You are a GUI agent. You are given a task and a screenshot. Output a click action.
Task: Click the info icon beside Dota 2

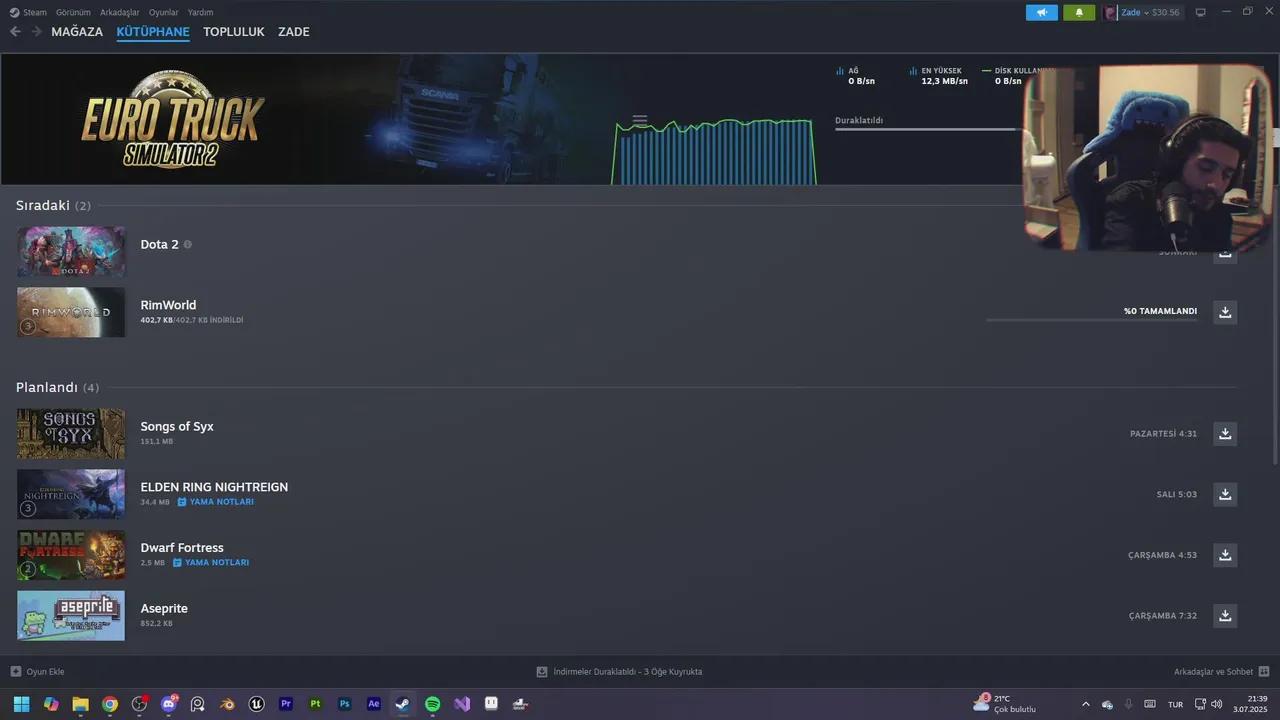(187, 244)
